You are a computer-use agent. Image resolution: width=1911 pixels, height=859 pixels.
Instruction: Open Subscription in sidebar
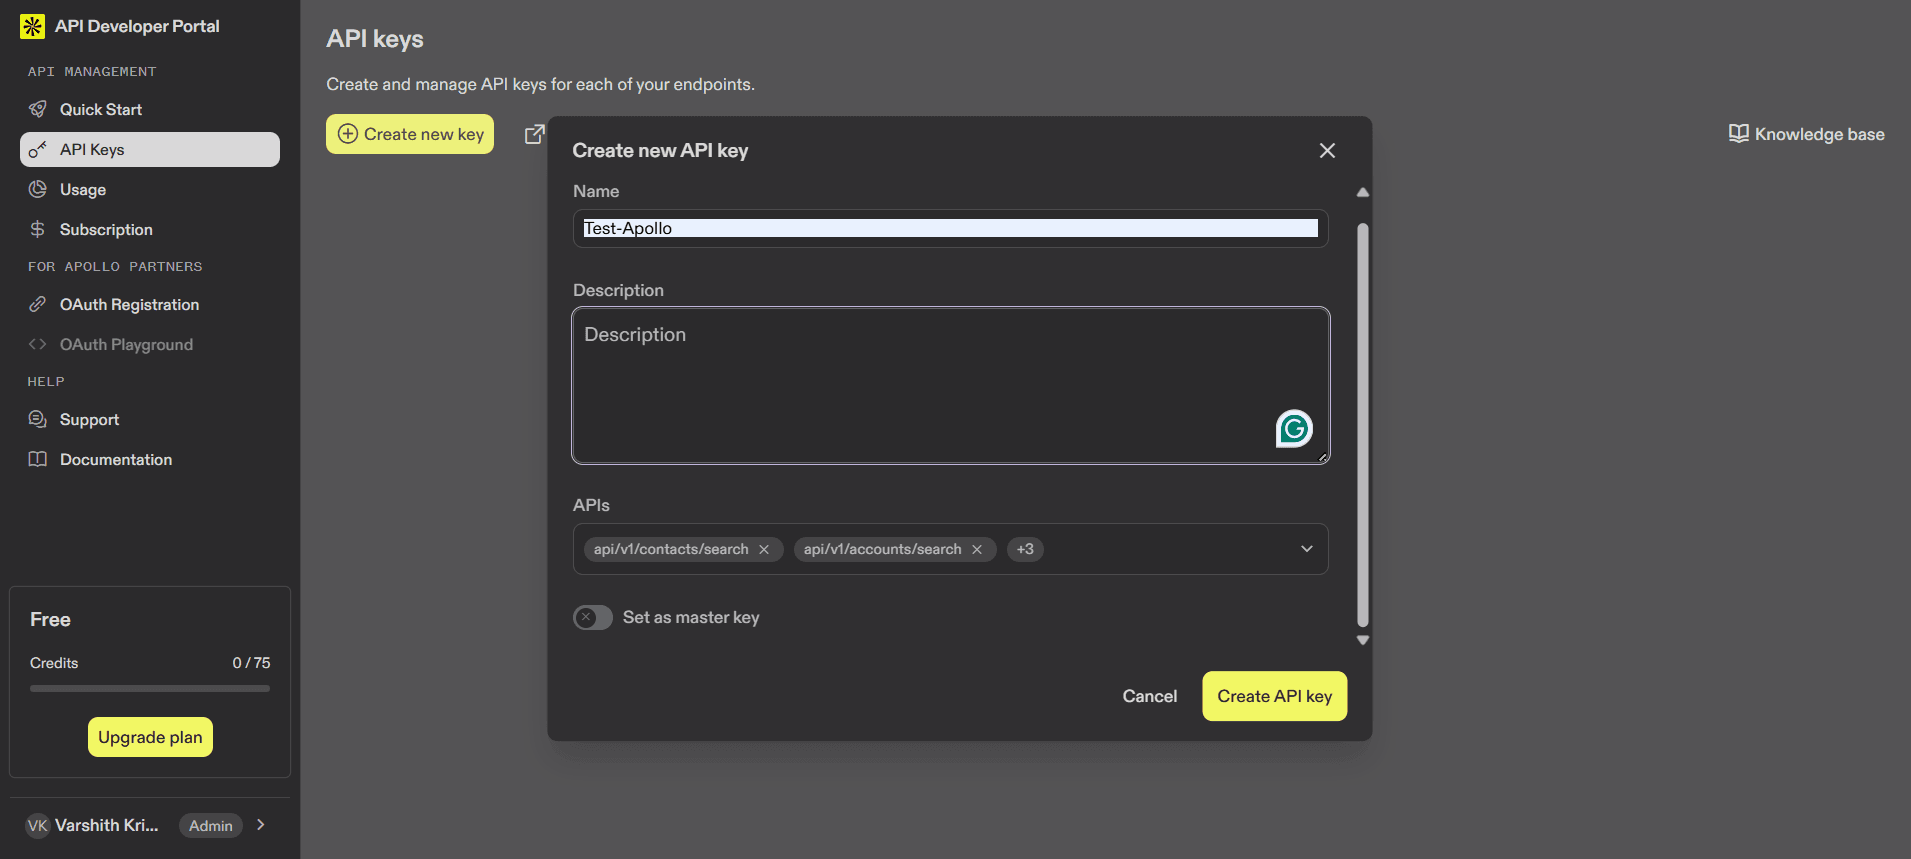[x=150, y=229]
